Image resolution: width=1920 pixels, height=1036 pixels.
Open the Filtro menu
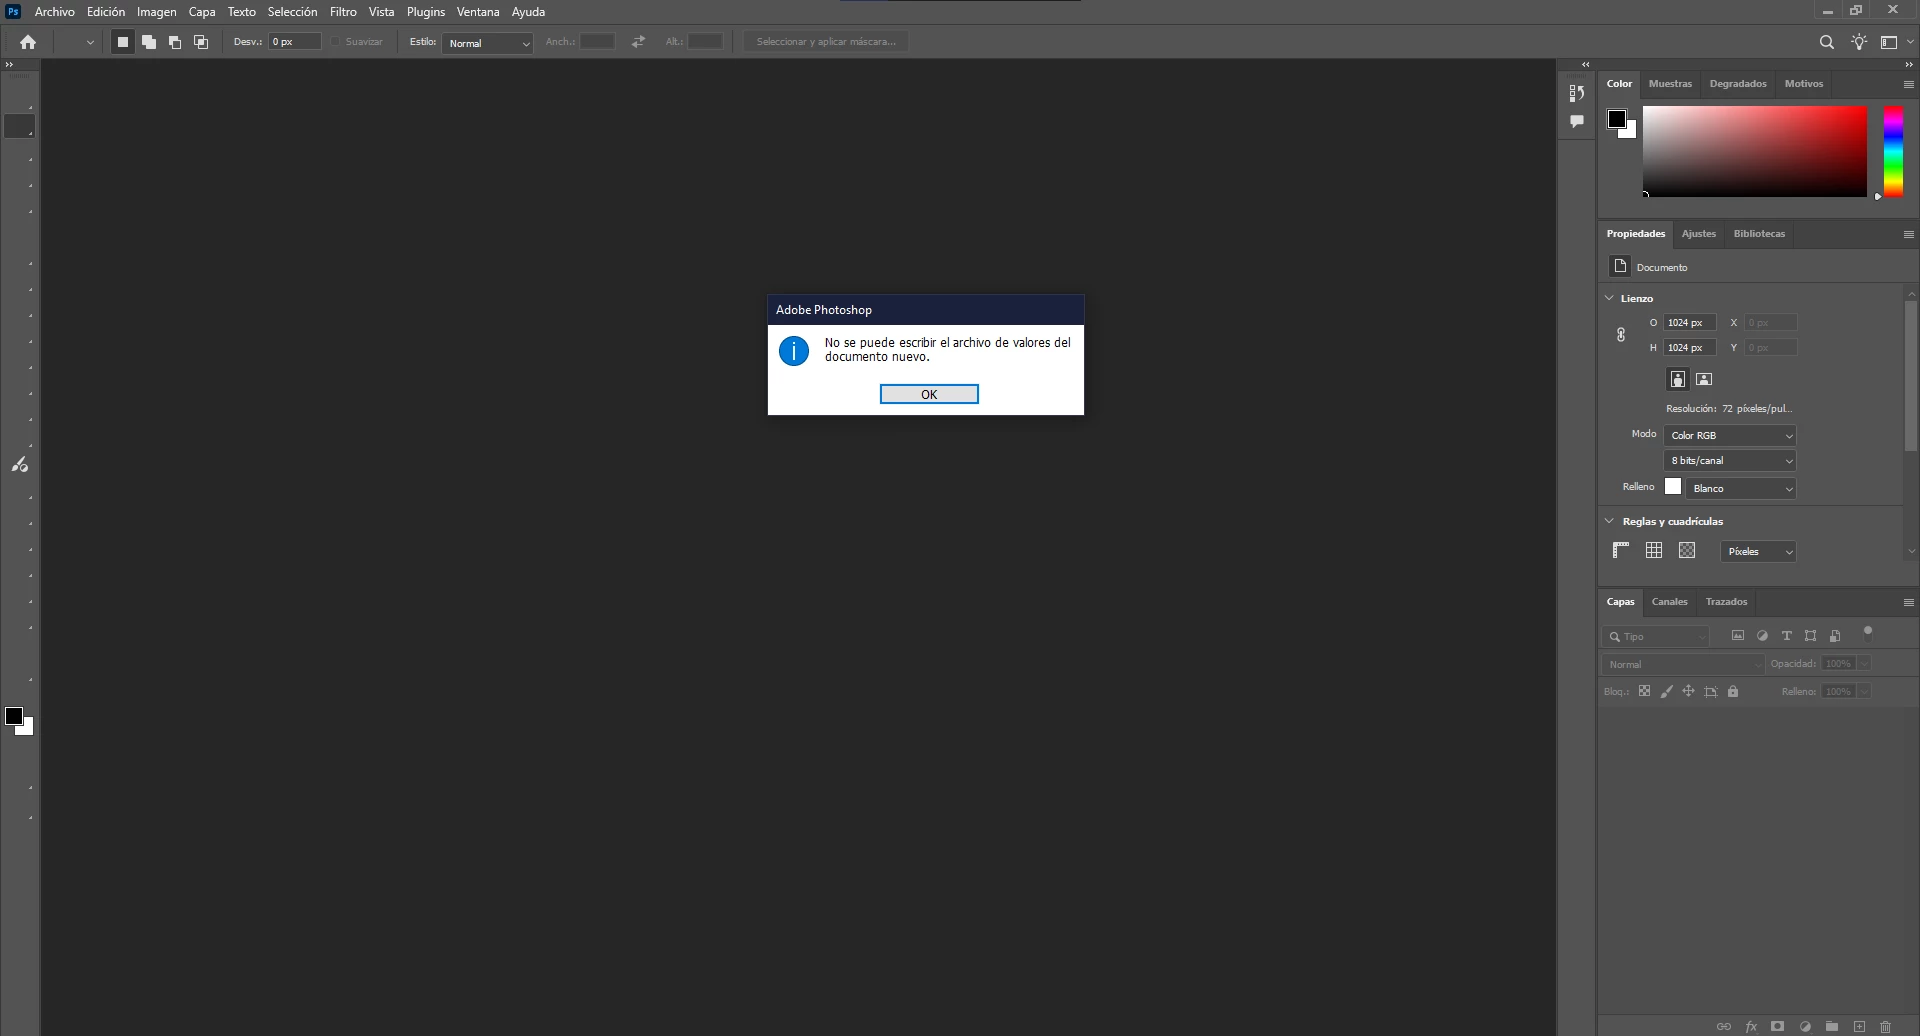(343, 12)
